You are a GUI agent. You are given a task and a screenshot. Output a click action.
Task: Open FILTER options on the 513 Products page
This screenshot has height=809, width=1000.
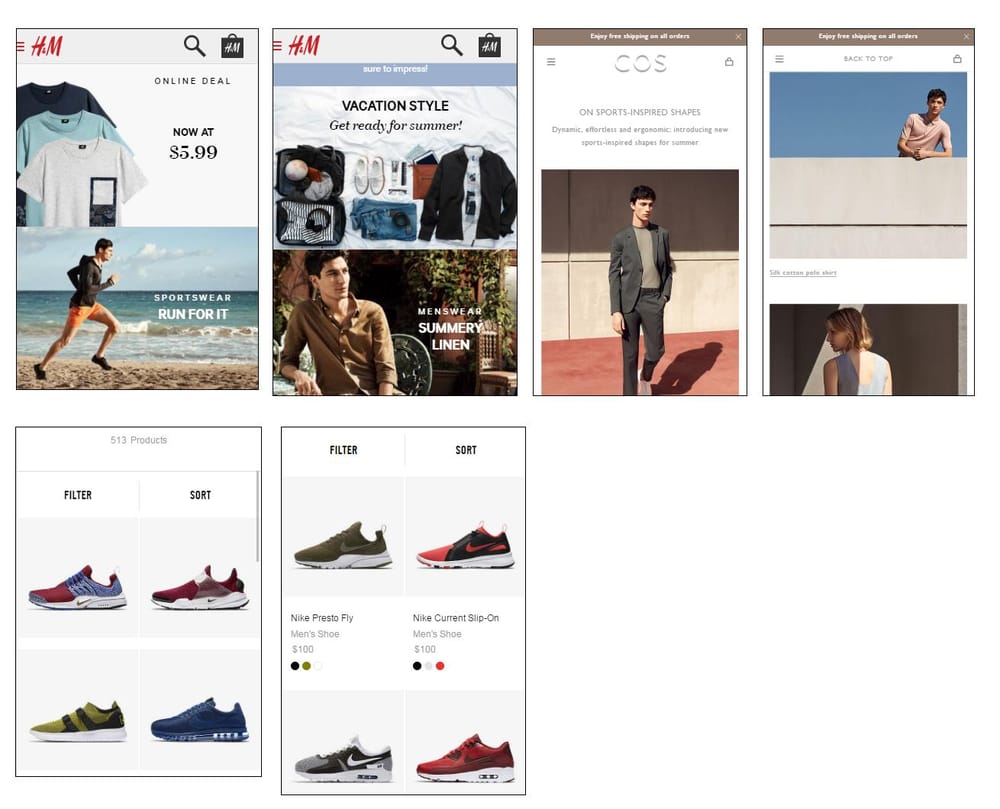click(x=76, y=494)
